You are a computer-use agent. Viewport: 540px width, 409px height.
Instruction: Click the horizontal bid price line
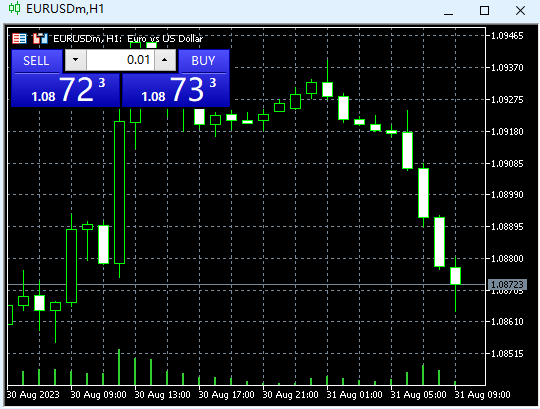[247, 284]
